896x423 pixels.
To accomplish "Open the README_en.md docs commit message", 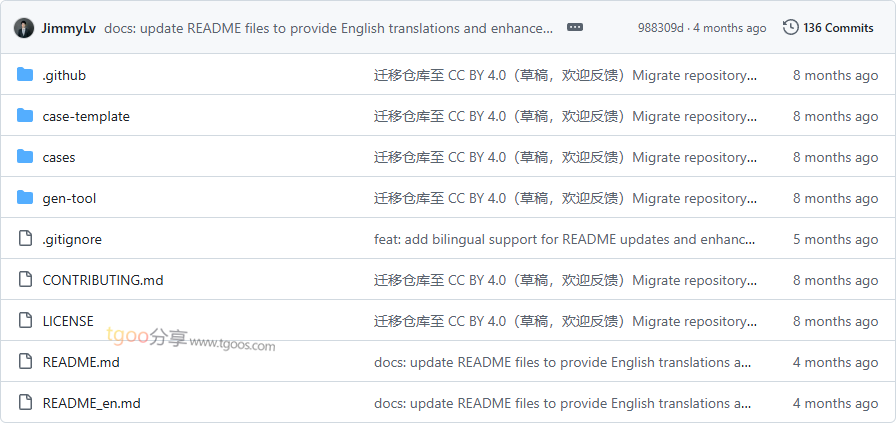I will coord(562,403).
